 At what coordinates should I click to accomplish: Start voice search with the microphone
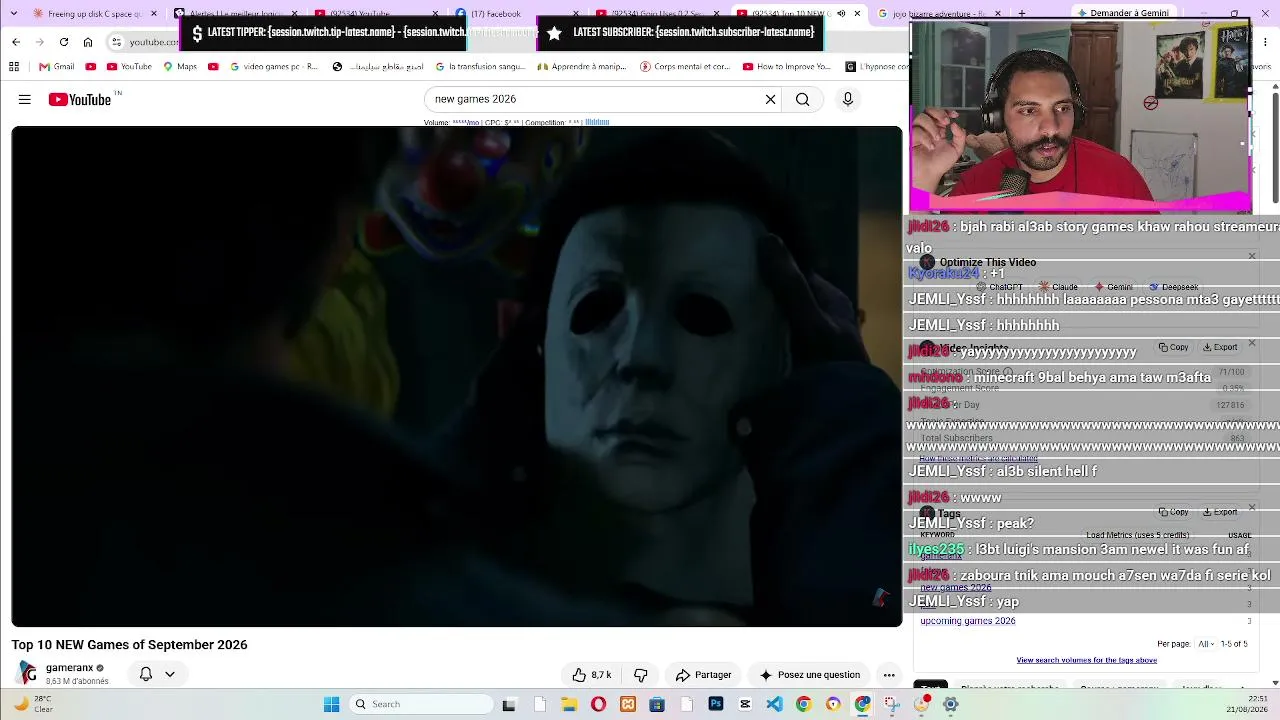point(847,99)
